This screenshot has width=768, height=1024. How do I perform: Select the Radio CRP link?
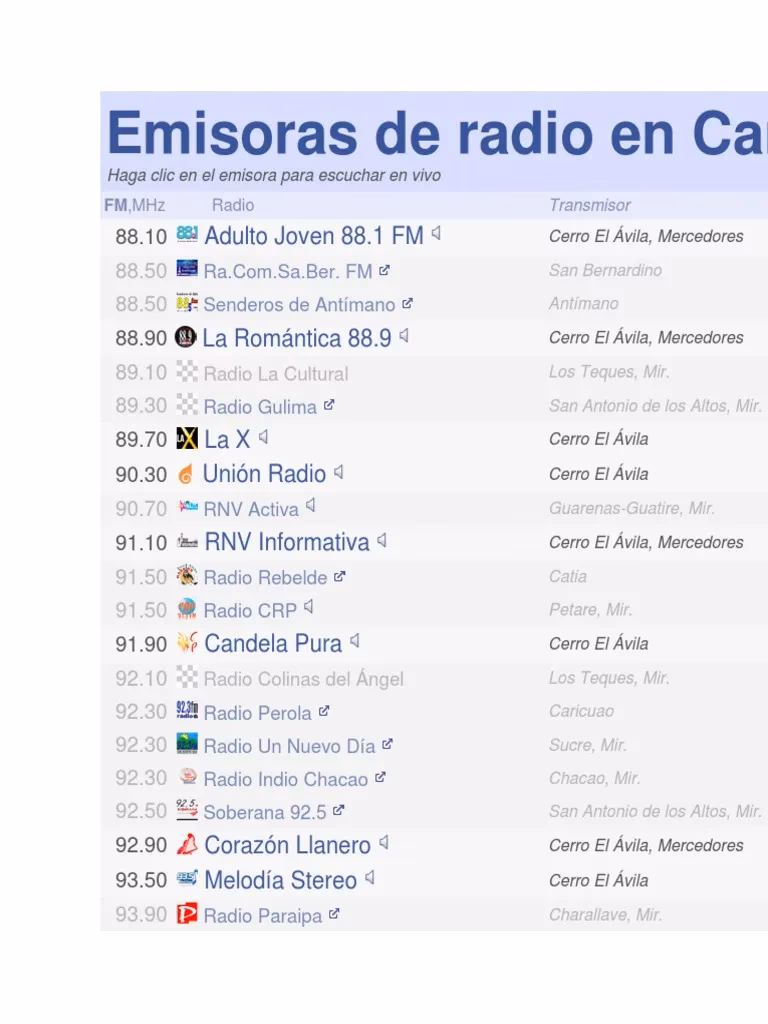(x=250, y=611)
